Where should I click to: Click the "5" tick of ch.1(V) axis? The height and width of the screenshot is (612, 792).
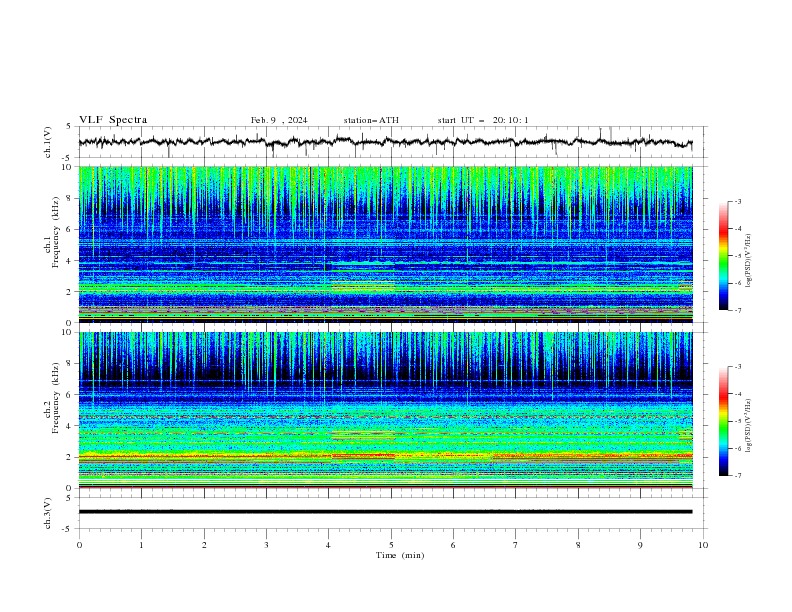coord(69,126)
